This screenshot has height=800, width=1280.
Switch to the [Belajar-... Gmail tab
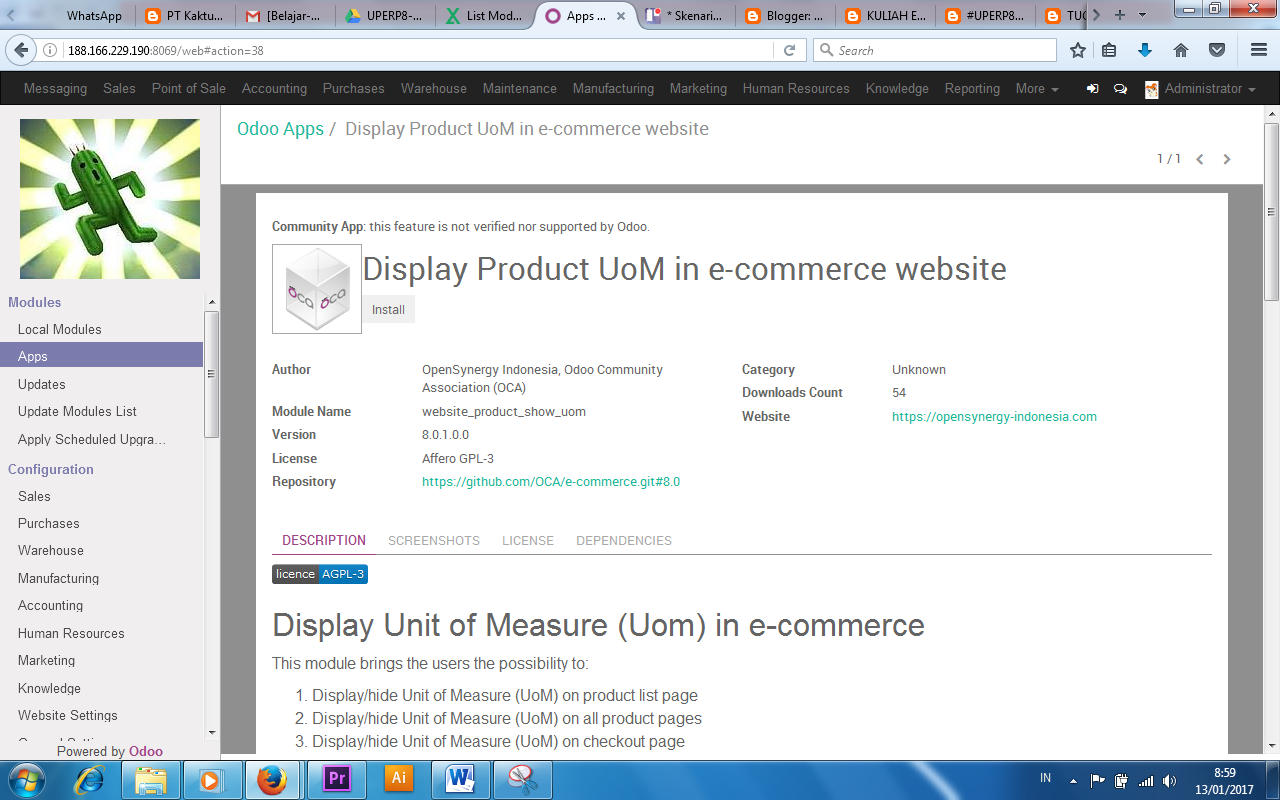285,15
